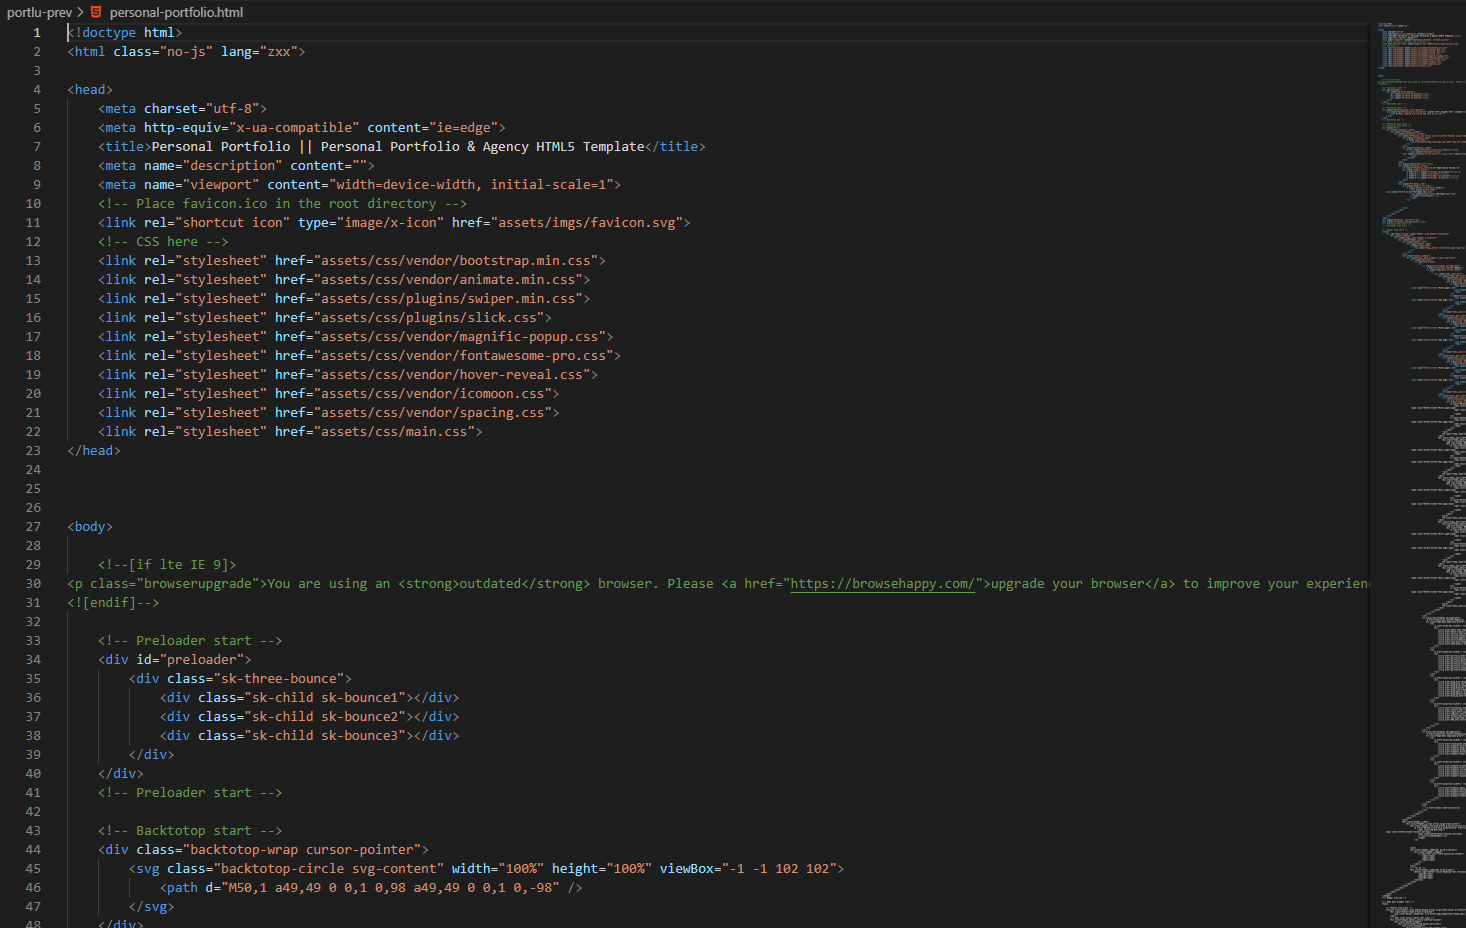Click the opening head tag
Viewport: 1466px width, 928px height.
(90, 90)
